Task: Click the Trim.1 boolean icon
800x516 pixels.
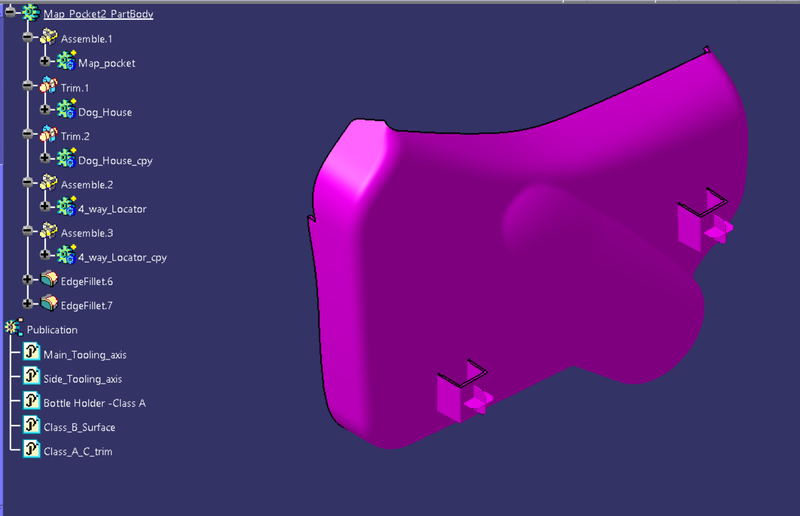Action: pyautogui.click(x=48, y=86)
